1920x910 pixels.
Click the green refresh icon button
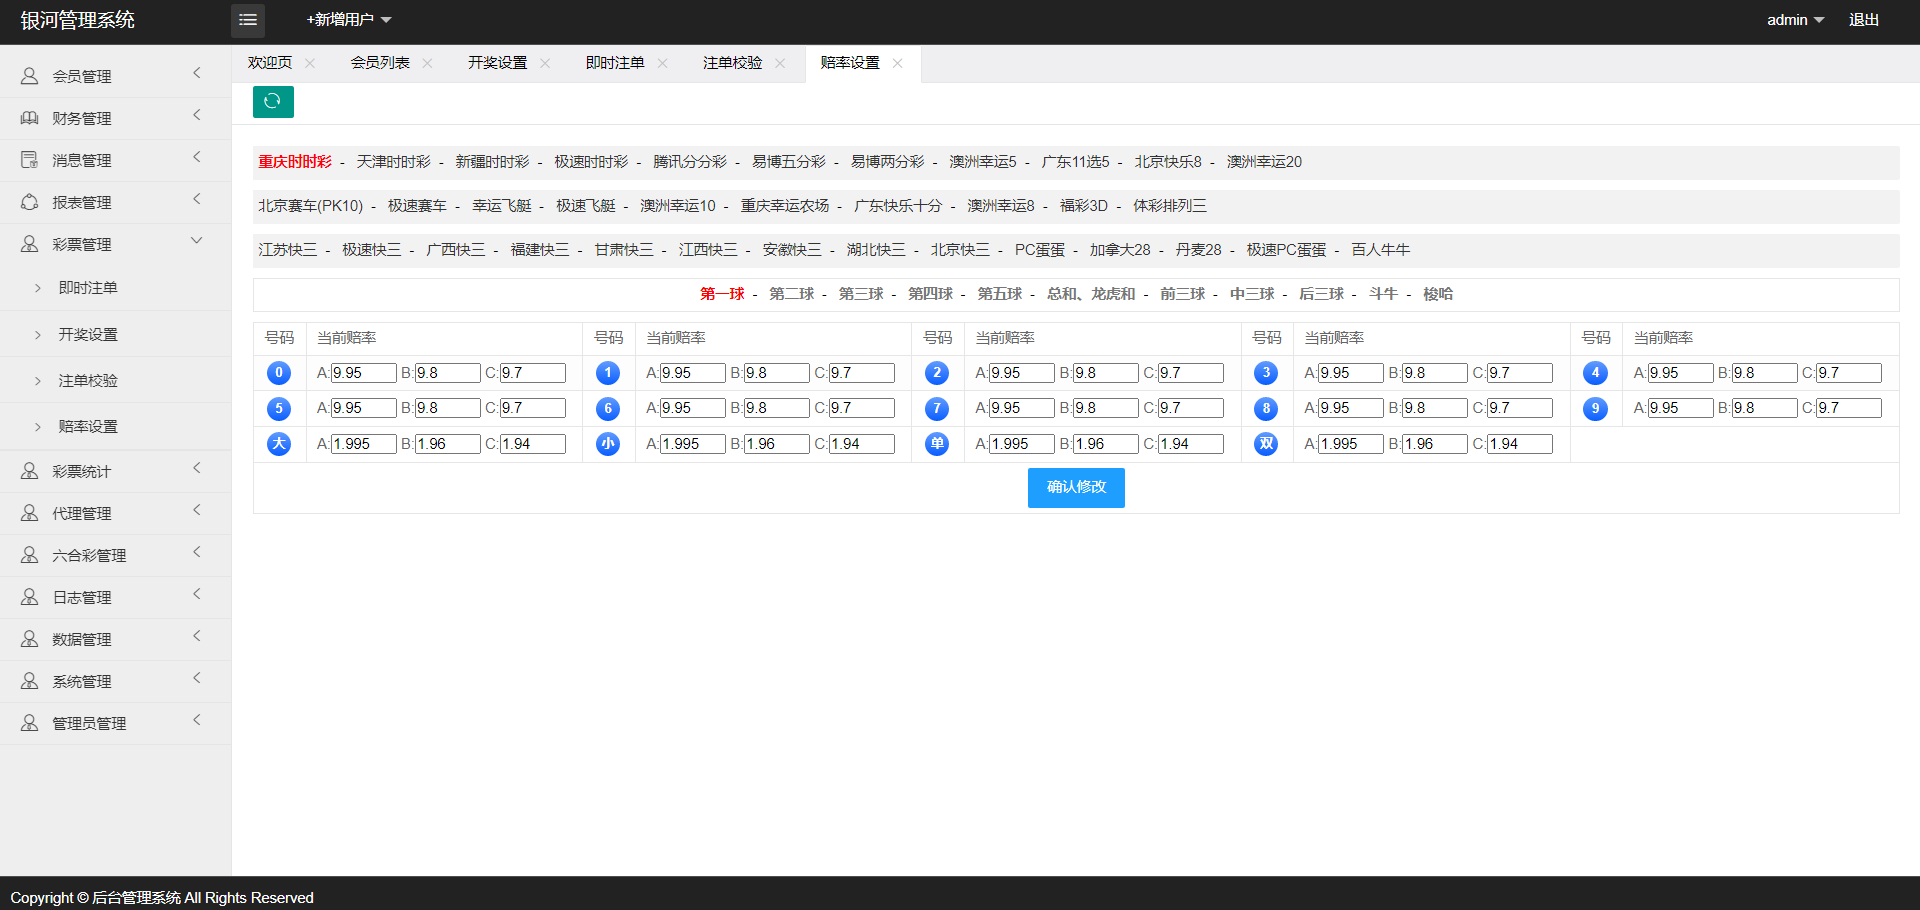pos(273,102)
